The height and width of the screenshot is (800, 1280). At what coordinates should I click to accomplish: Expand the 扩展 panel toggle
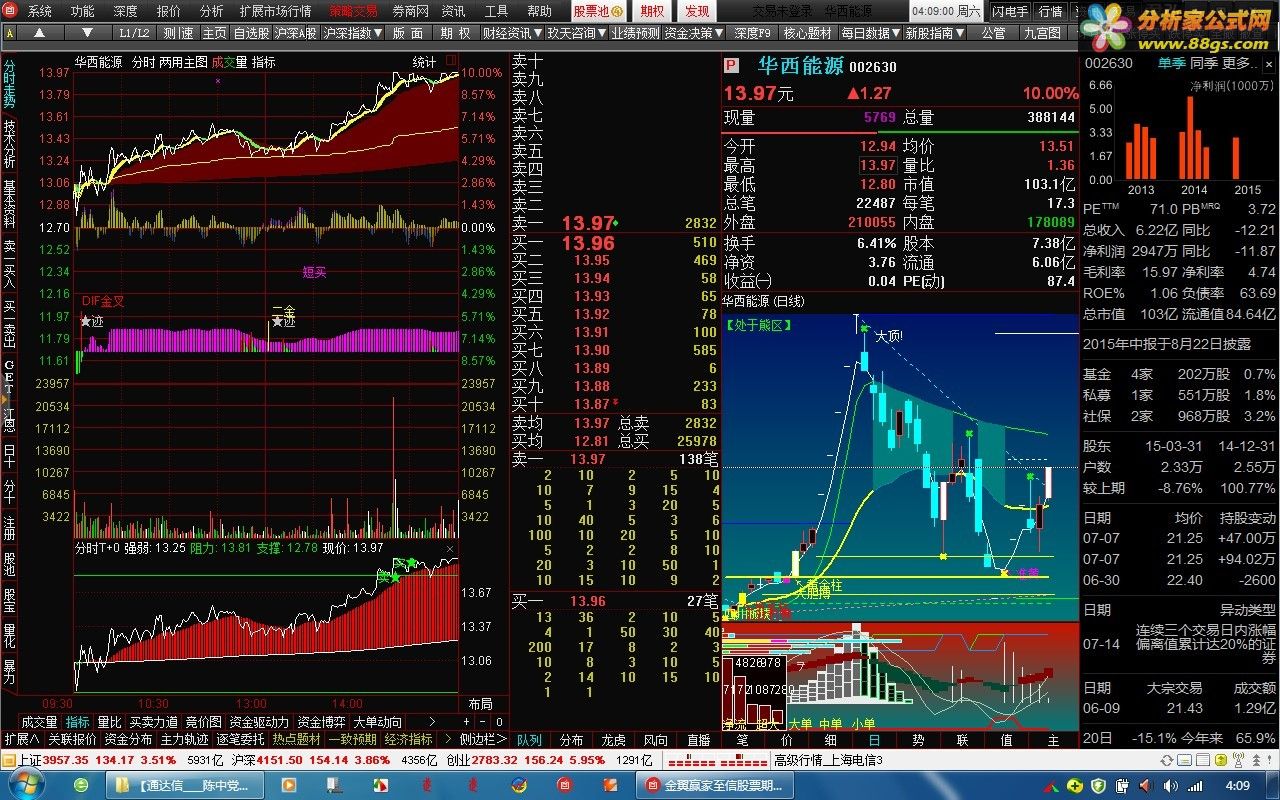pyautogui.click(x=21, y=739)
